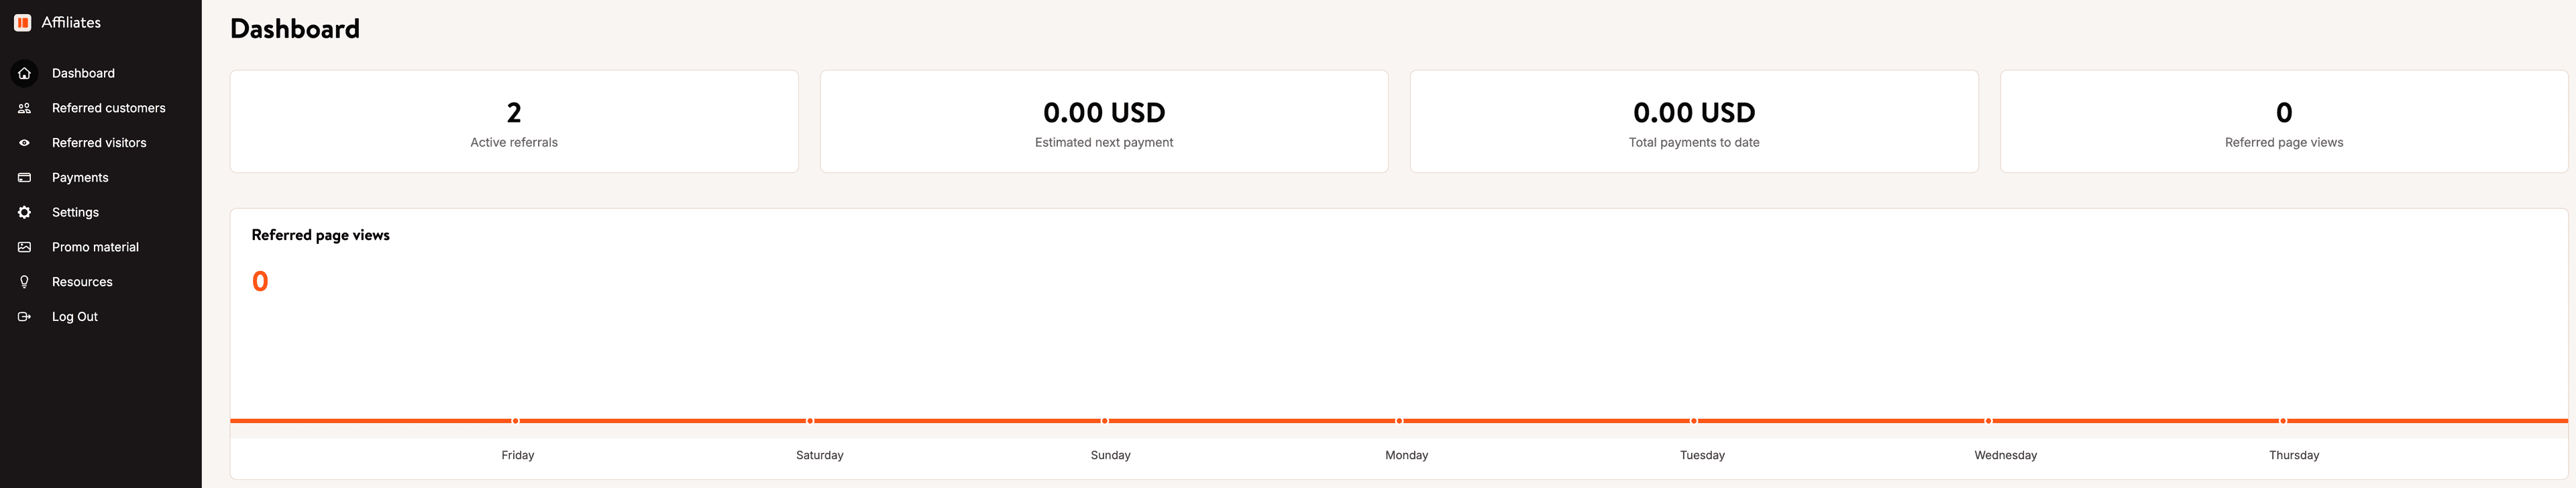Click the Log Out link
This screenshot has height=488, width=2576.
75,316
